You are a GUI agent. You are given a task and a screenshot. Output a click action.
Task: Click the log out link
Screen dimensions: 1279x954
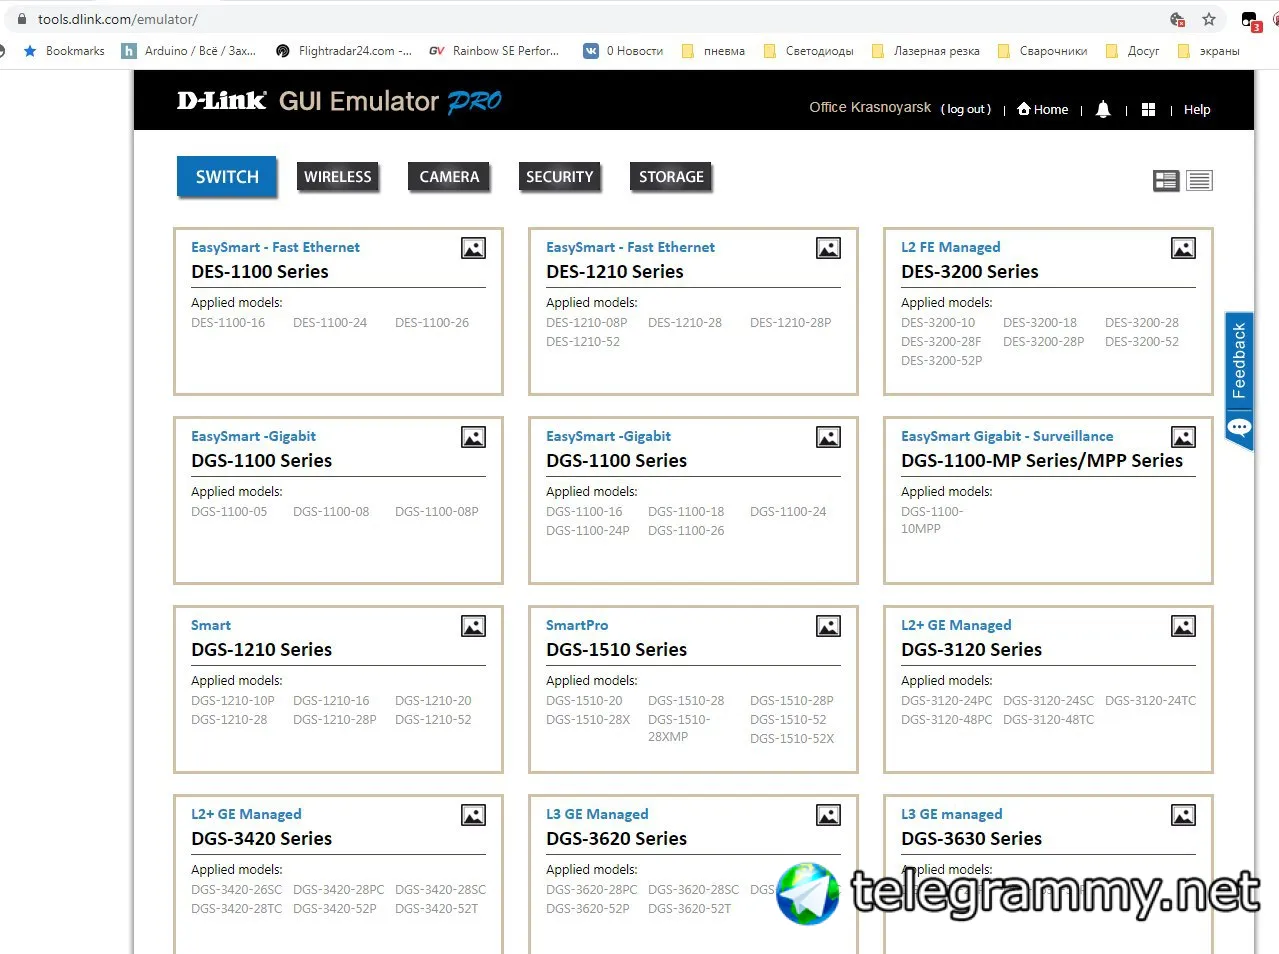(x=966, y=109)
